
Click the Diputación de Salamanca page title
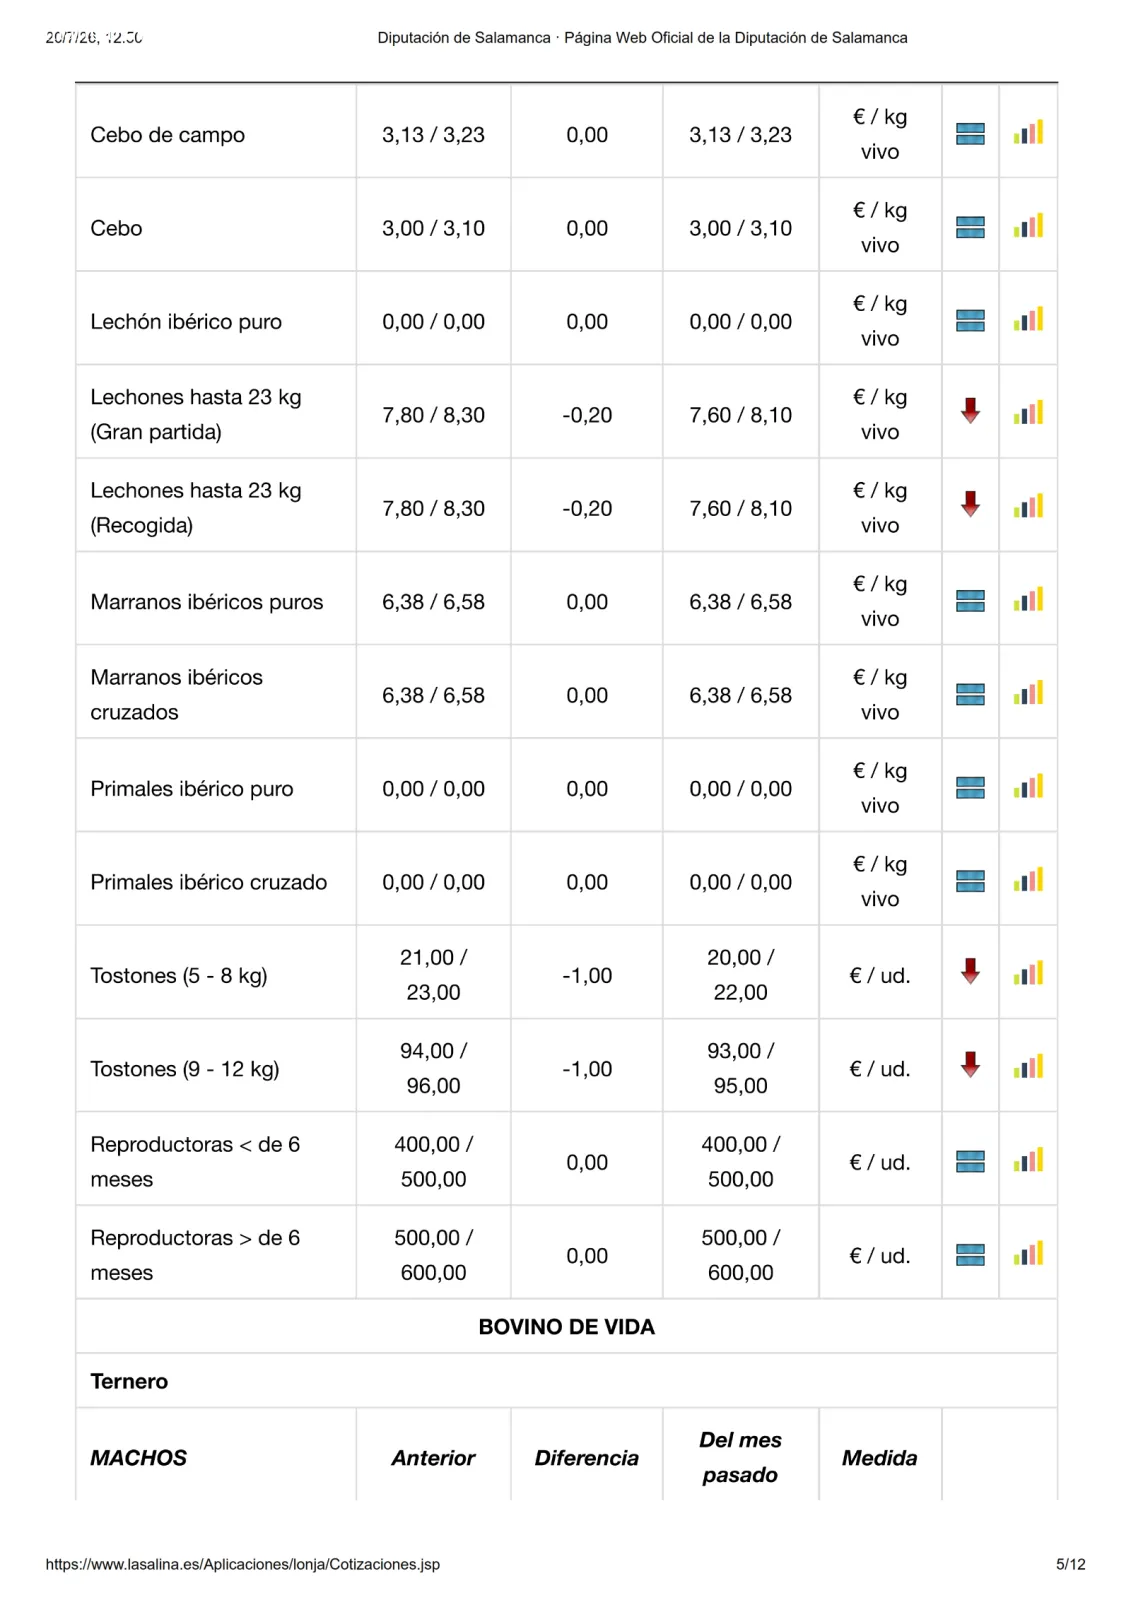point(642,38)
